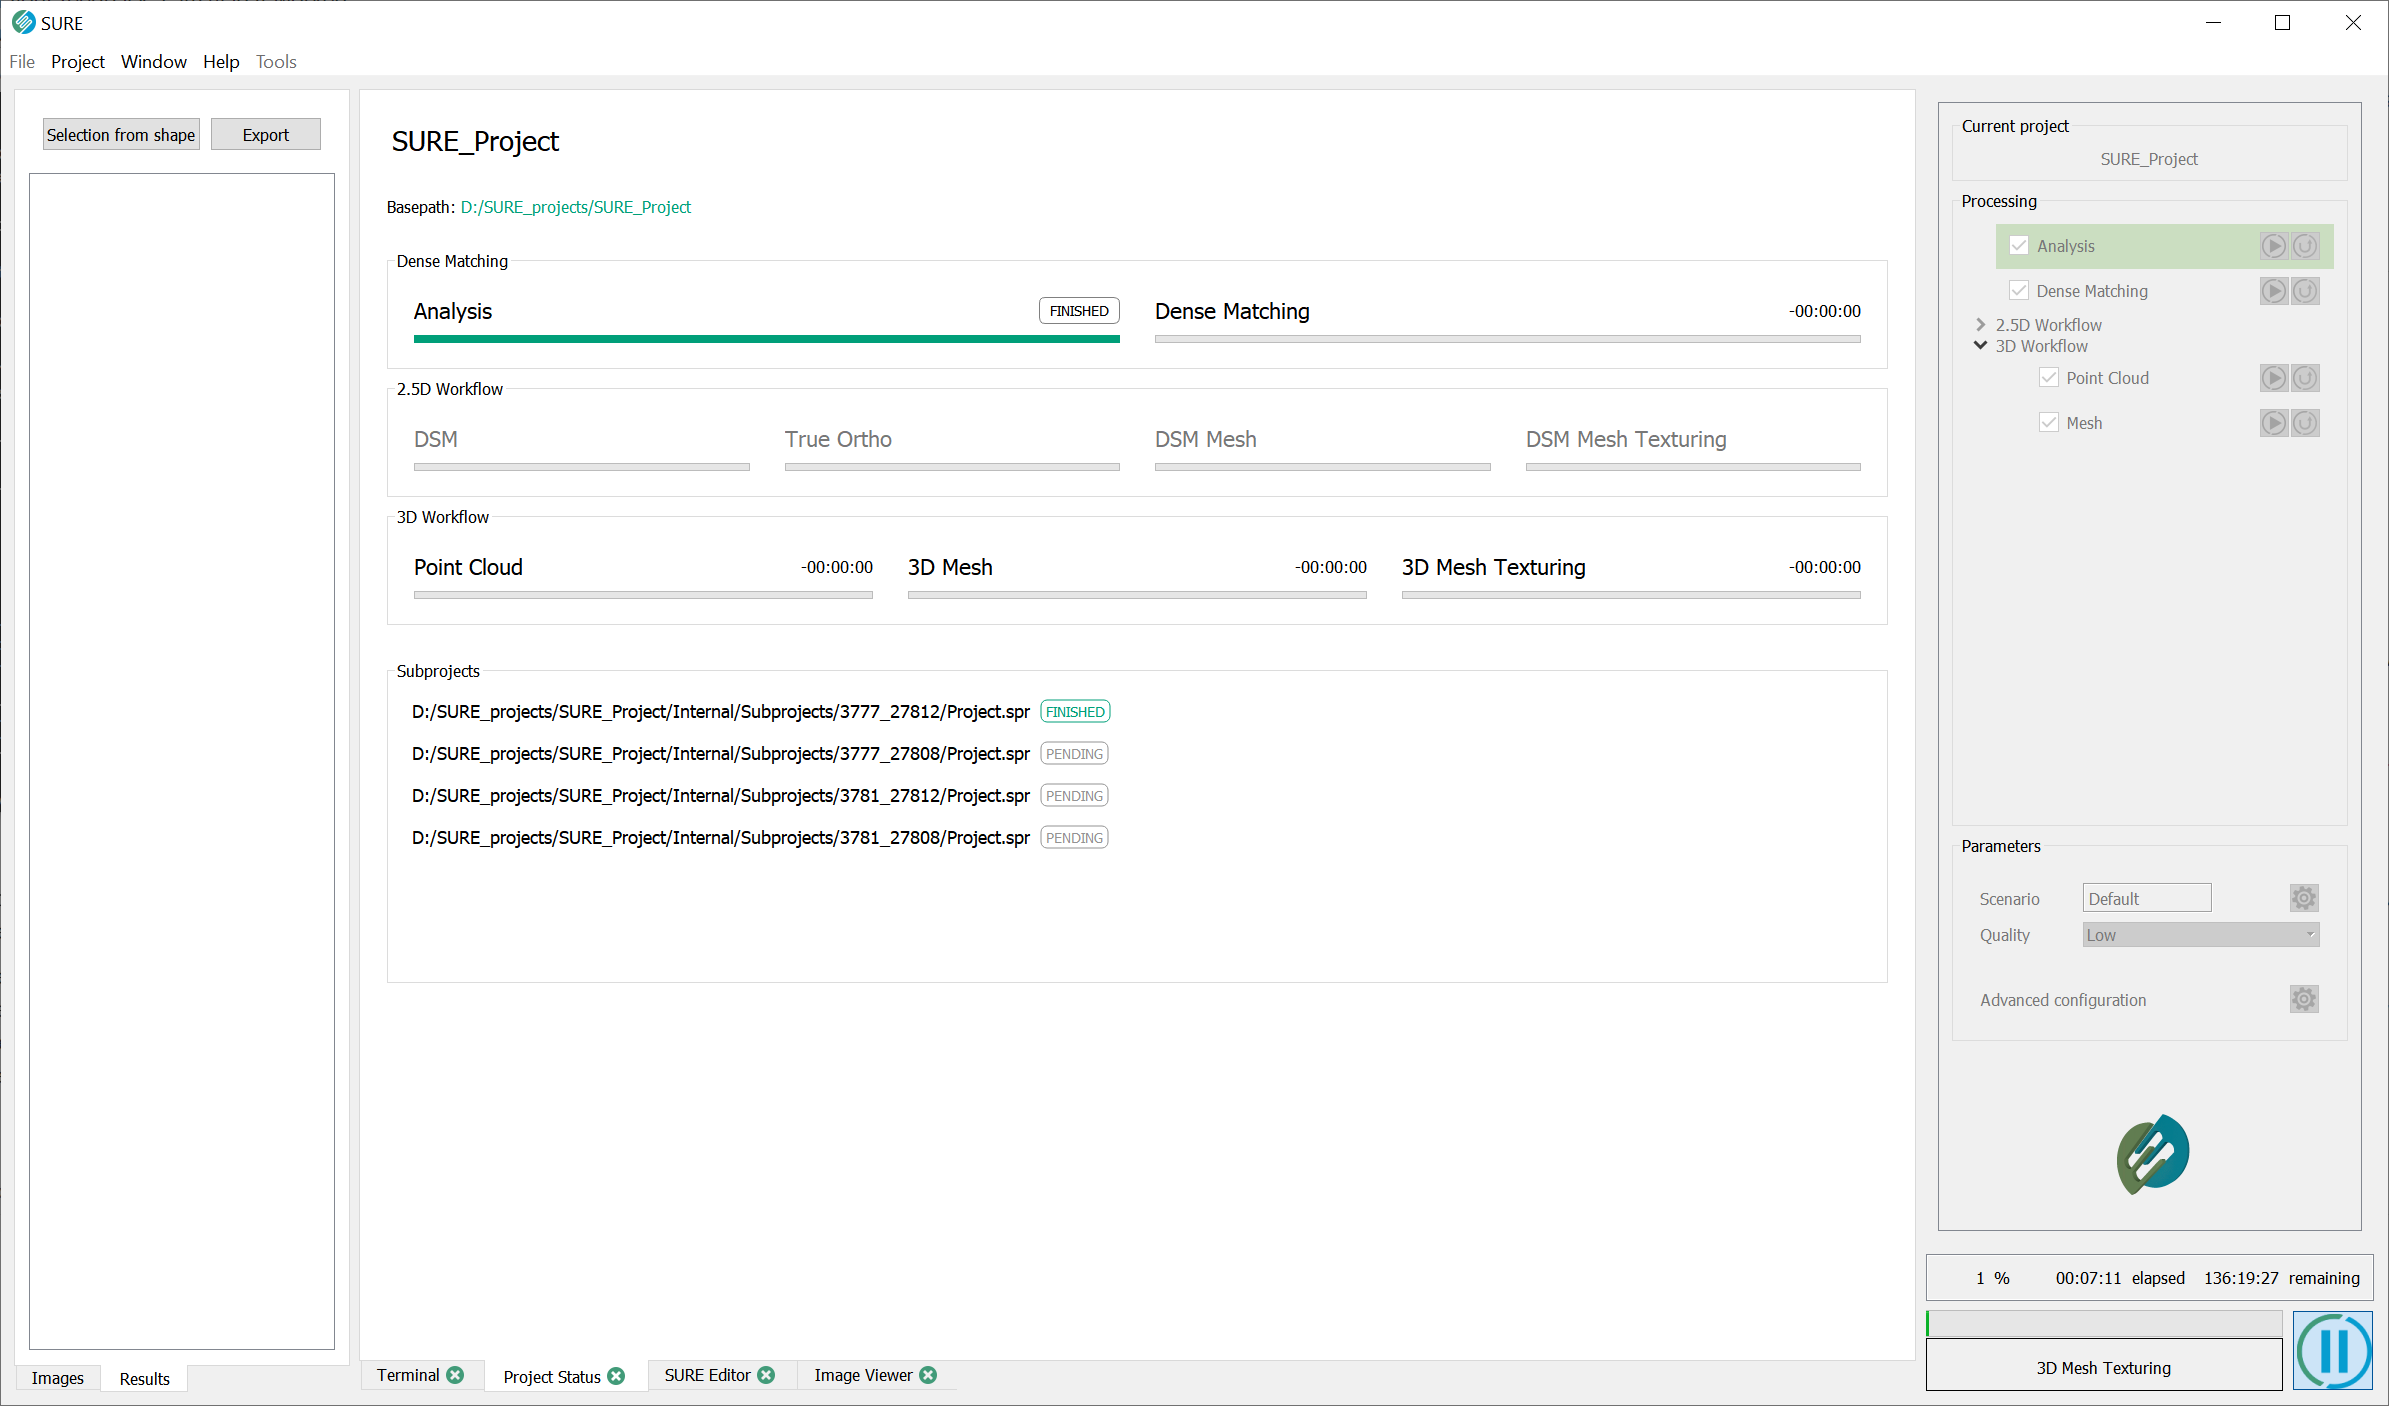Screen dimensions: 2389x1406
Task: Click the True Ortho workflow heading
Action: coord(838,439)
